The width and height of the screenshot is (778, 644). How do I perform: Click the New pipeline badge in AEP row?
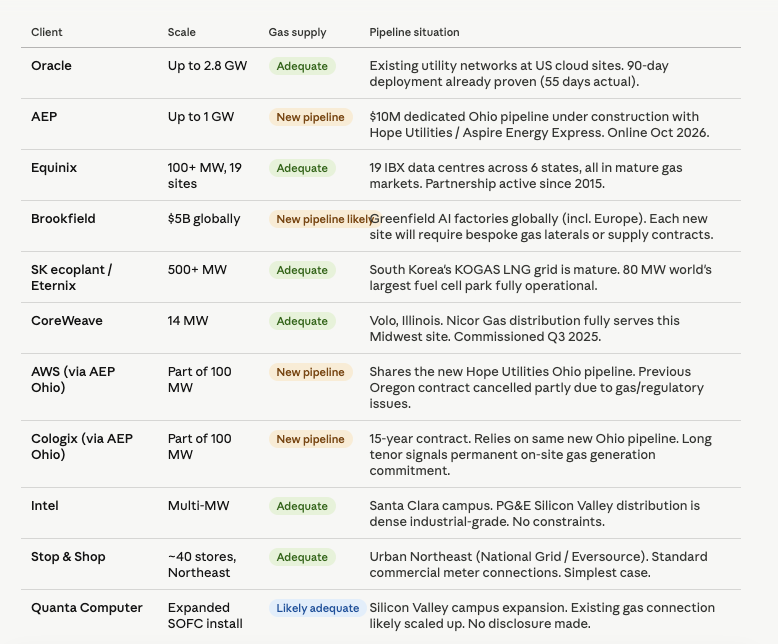point(311,117)
